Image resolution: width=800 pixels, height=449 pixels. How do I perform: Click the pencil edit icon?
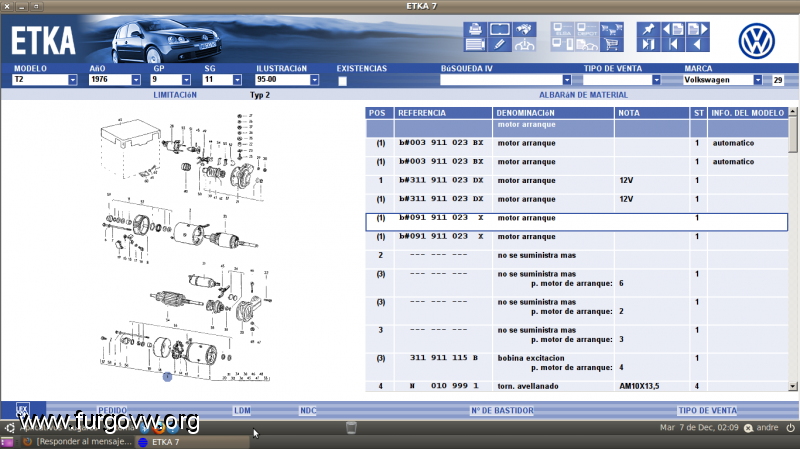click(499, 44)
